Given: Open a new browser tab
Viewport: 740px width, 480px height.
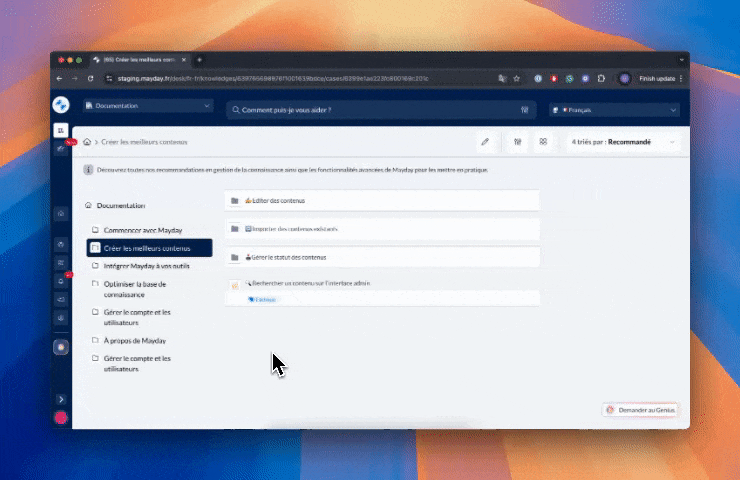Looking at the screenshot, I should point(199,60).
